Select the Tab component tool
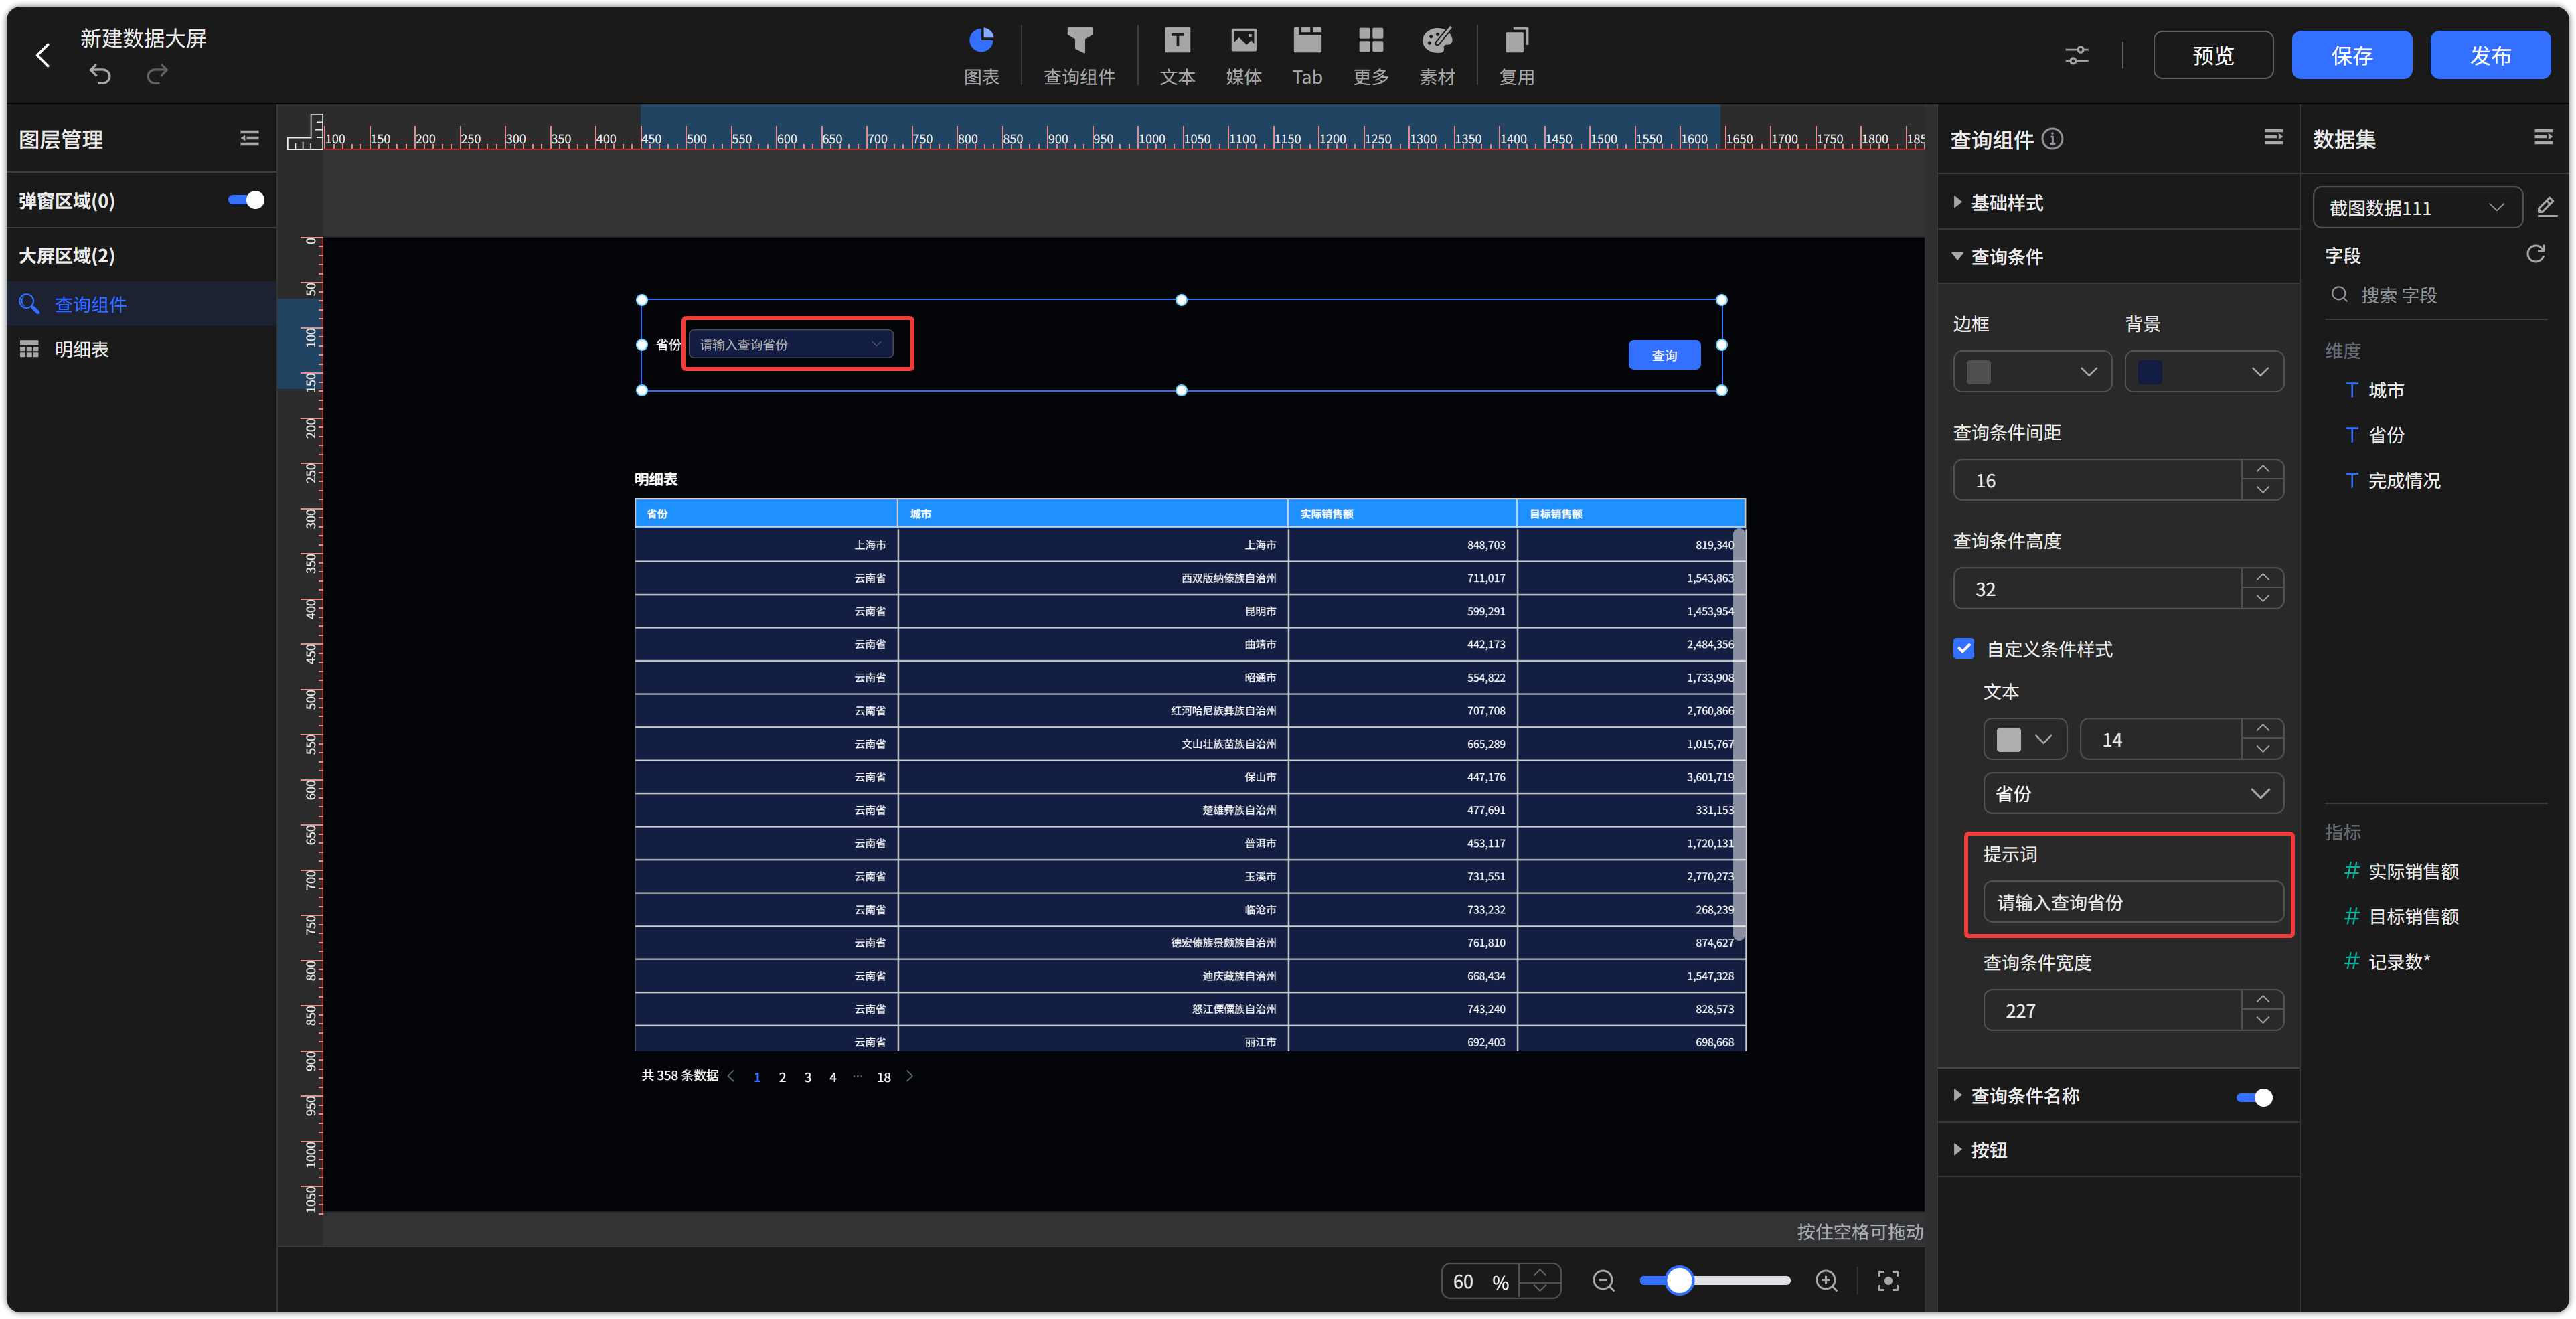Viewport: 2576px width, 1319px height. coord(1307,55)
